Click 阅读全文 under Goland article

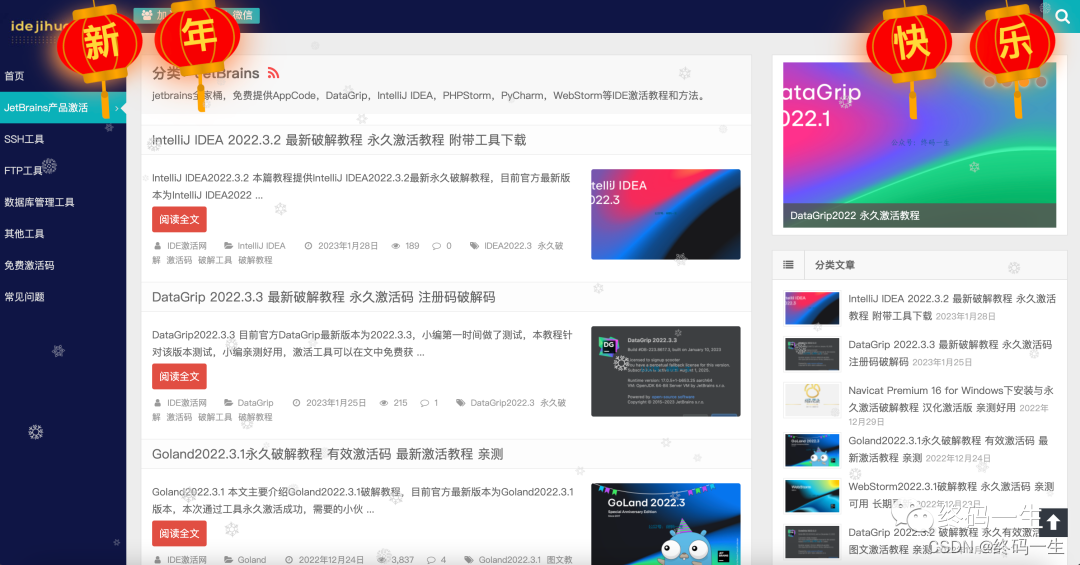[179, 534]
